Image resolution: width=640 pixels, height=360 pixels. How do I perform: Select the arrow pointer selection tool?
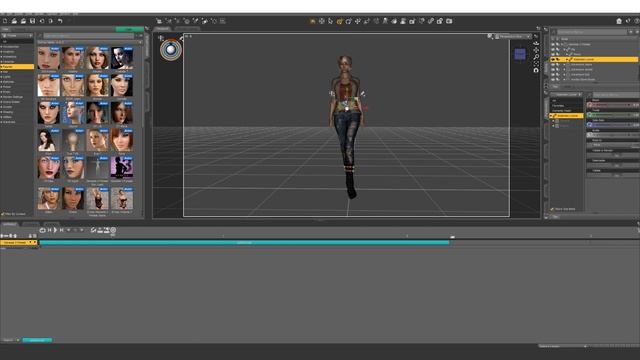click(x=331, y=21)
